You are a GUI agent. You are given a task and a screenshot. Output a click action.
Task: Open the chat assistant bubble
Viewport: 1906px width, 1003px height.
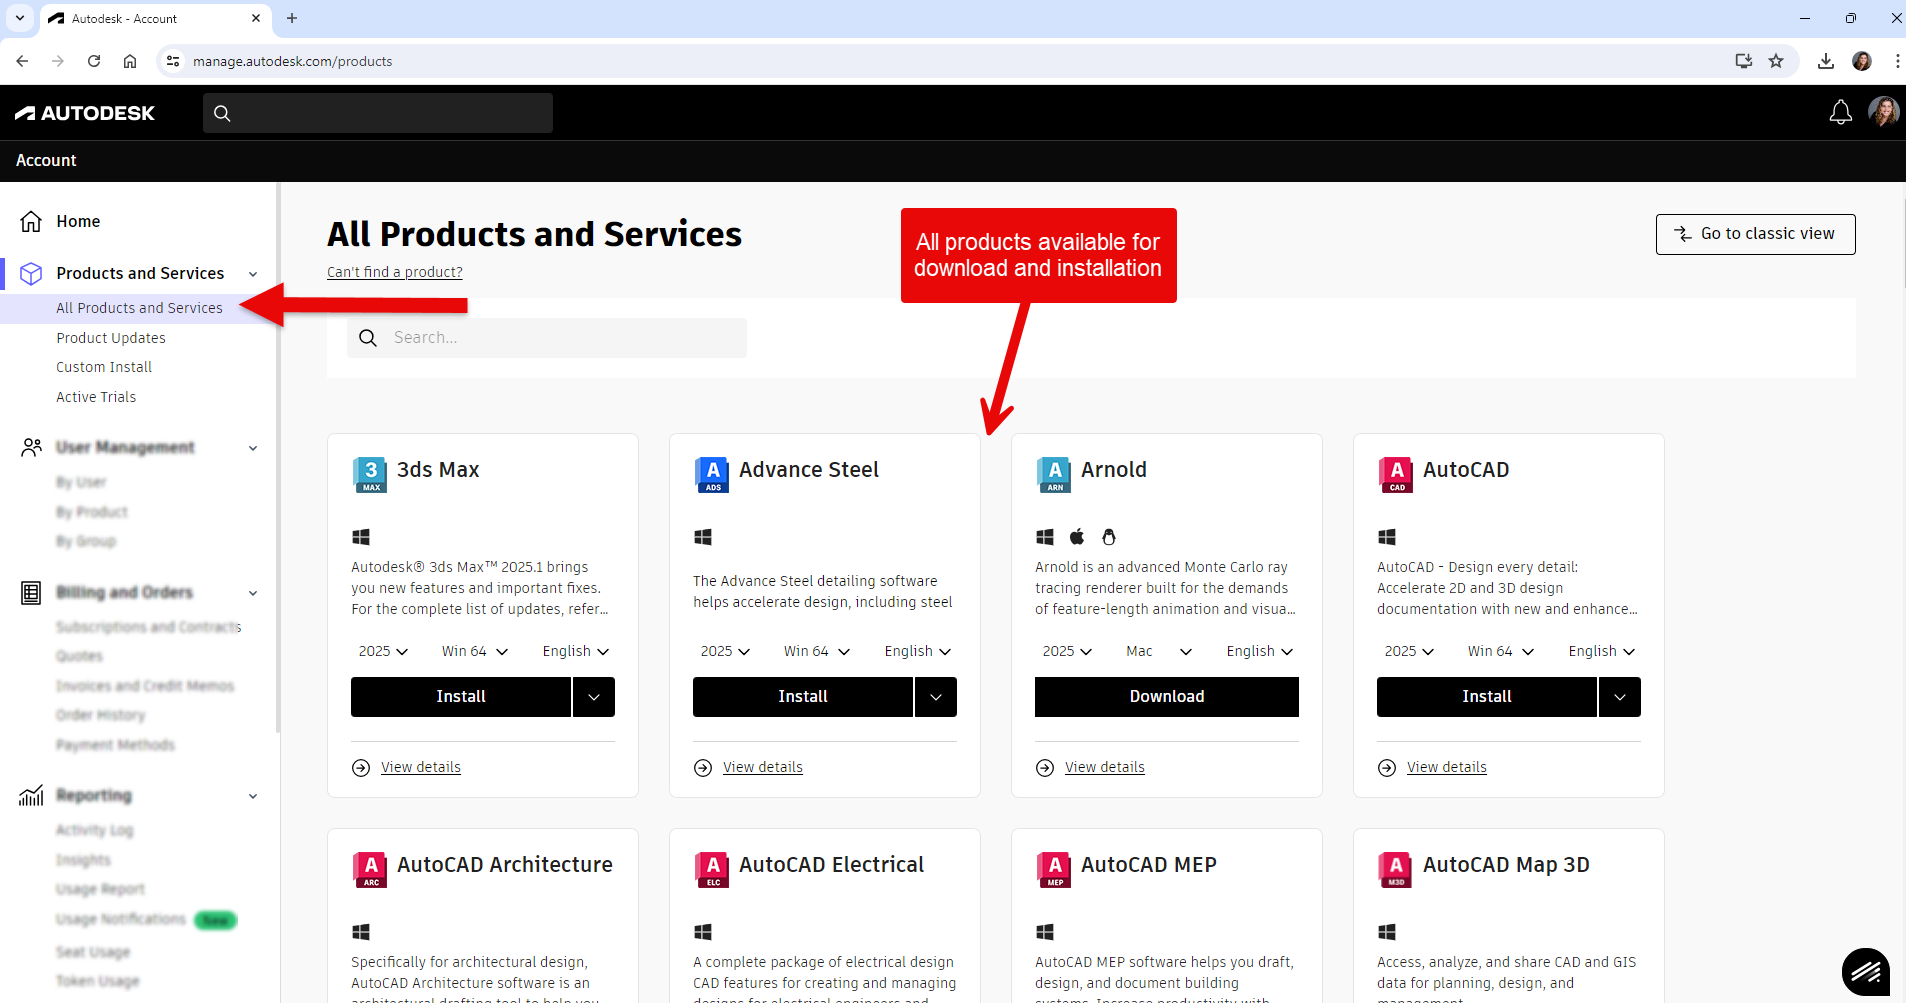coord(1866,972)
